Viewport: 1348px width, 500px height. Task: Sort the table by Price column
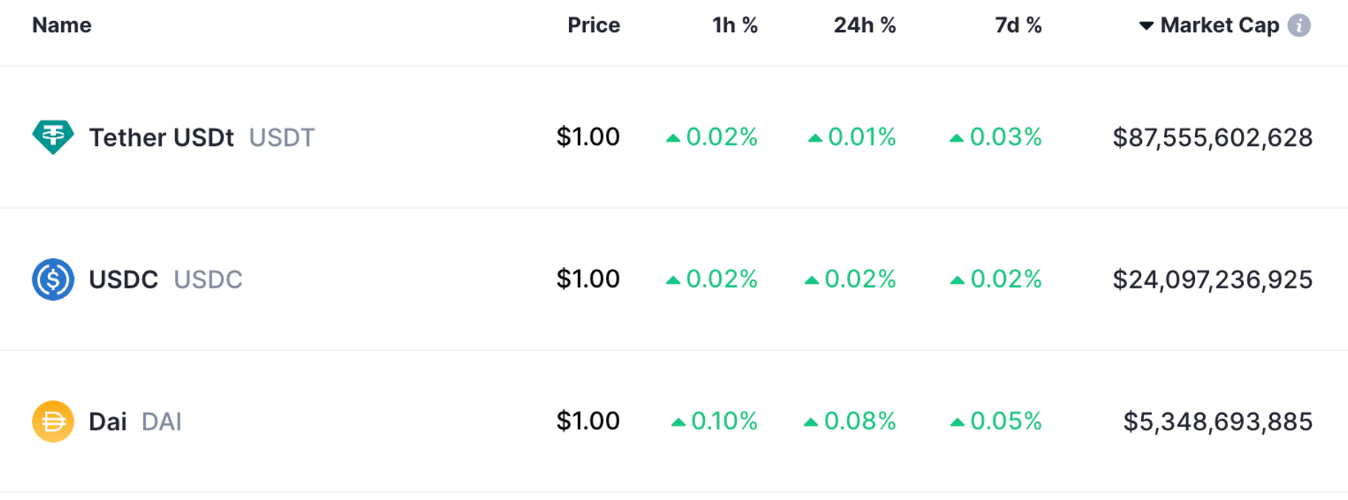pyautogui.click(x=594, y=26)
